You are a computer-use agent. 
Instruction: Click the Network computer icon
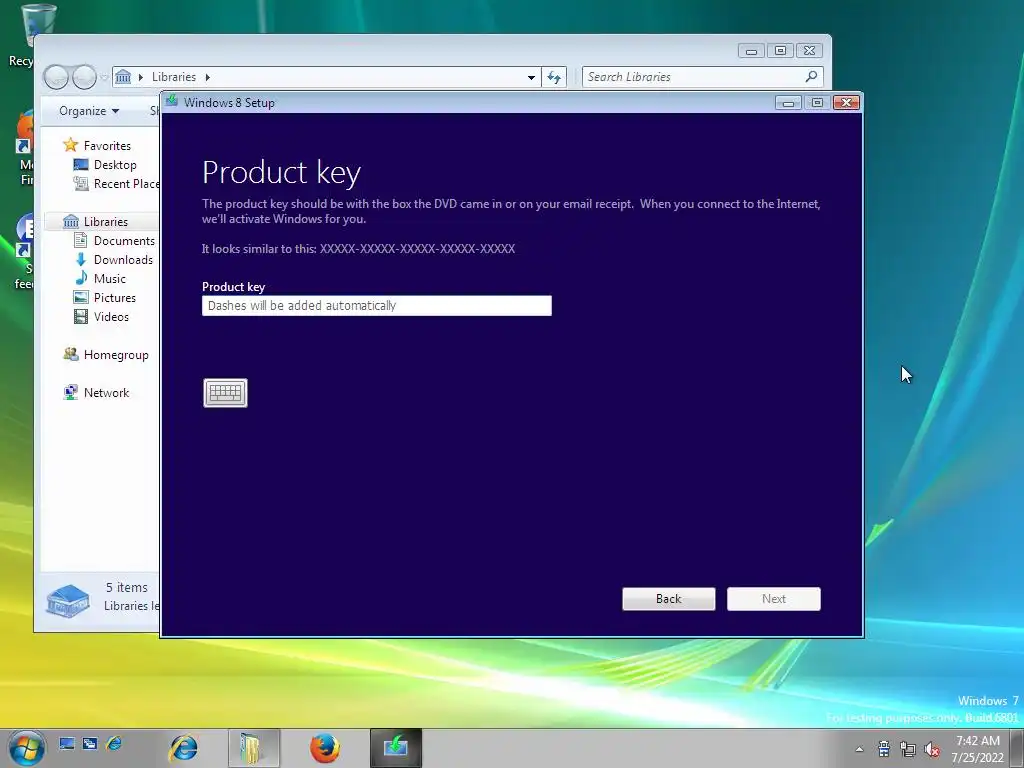coord(71,392)
